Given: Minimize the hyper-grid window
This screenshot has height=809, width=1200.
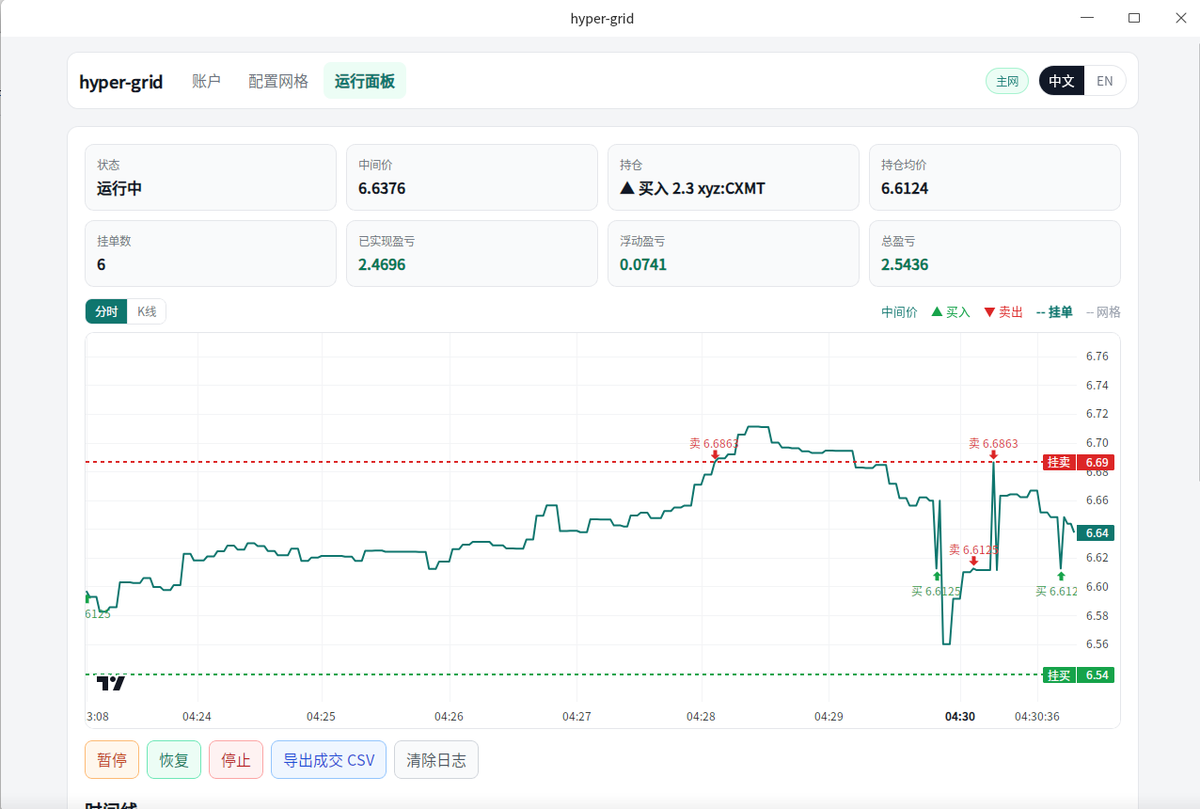Looking at the screenshot, I should (1088, 18).
